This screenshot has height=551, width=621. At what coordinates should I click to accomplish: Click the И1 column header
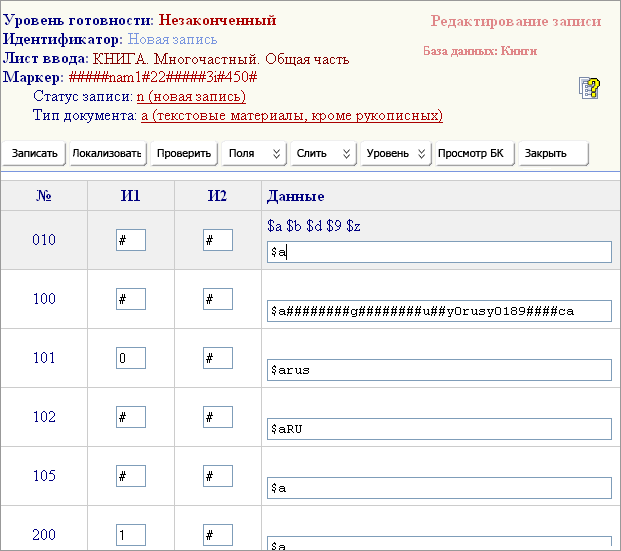pyautogui.click(x=130, y=196)
